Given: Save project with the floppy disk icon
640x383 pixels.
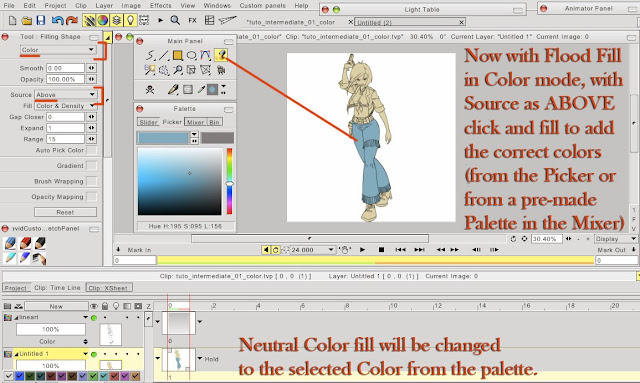Looking at the screenshot, I should click(x=41, y=20).
